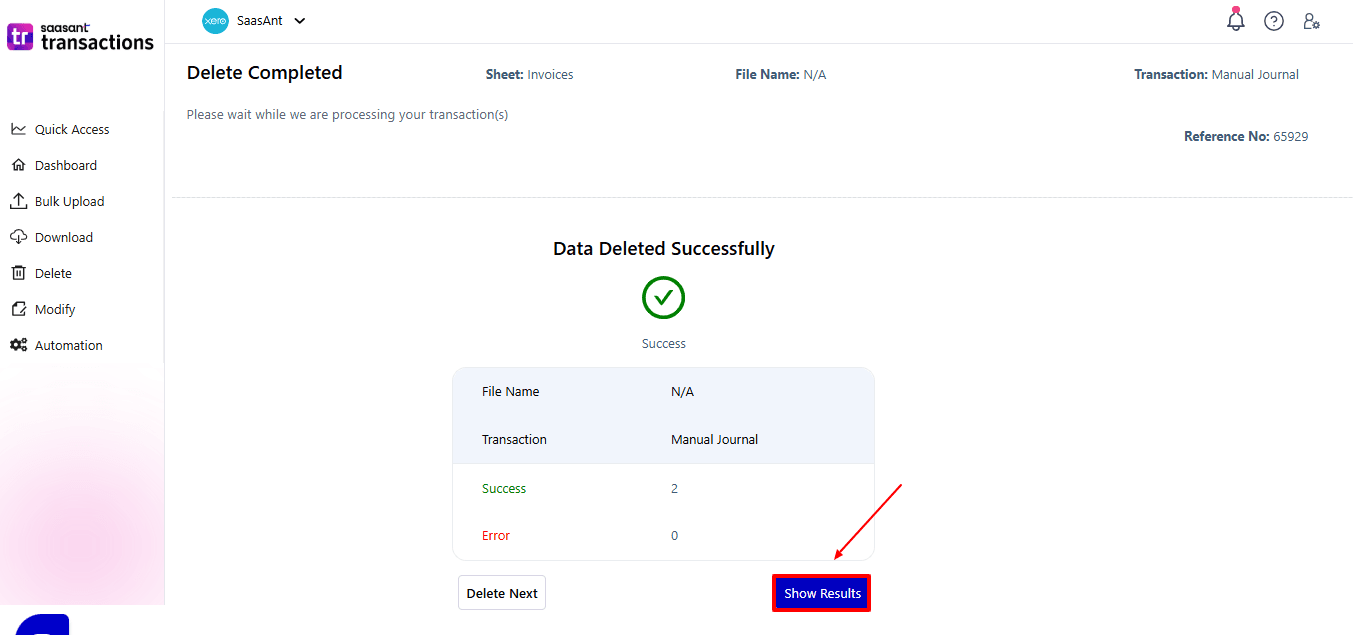Click the Modify pencil icon
Image resolution: width=1353 pixels, height=635 pixels.
coord(18,309)
